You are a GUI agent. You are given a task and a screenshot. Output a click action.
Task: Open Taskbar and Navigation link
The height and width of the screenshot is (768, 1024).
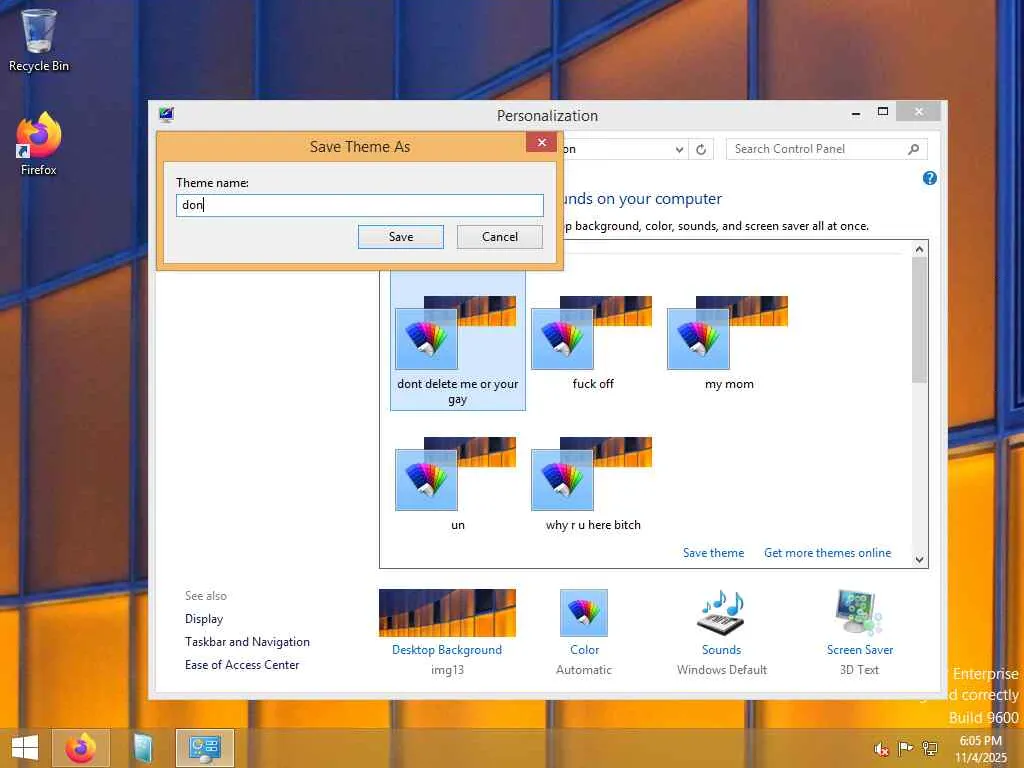coord(247,642)
